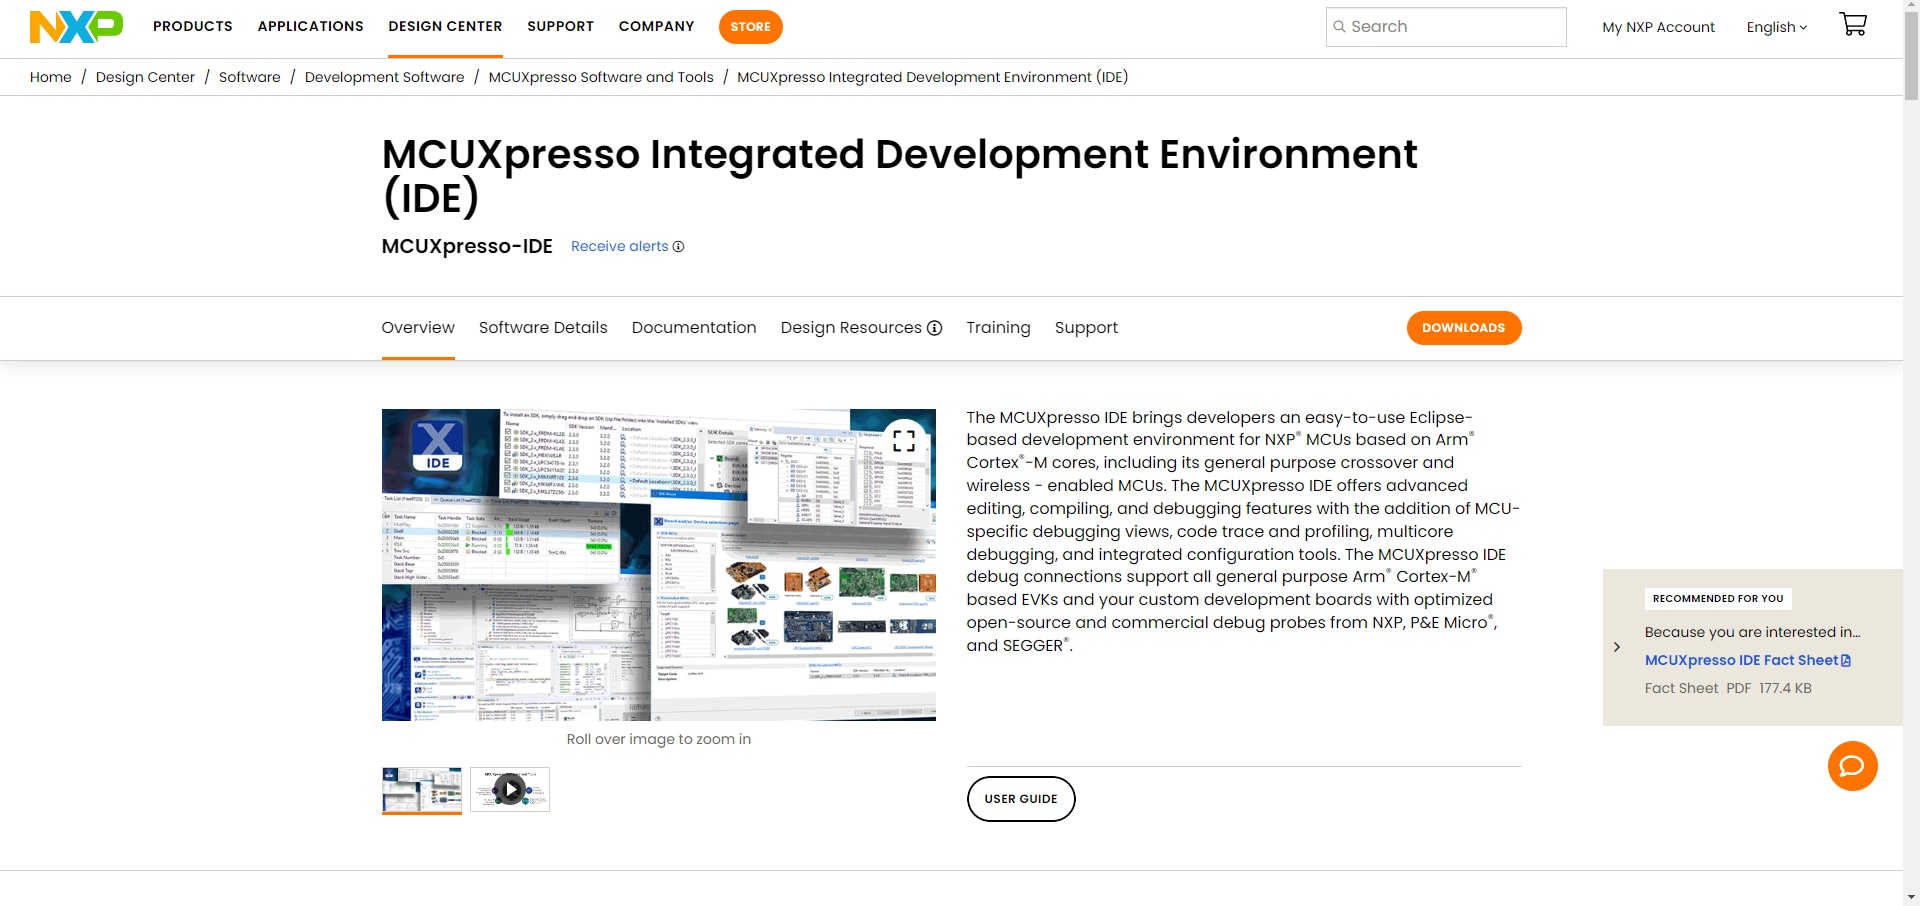1920x906 pixels.
Task: Click the scrollbar up arrow
Action: coord(1912,7)
